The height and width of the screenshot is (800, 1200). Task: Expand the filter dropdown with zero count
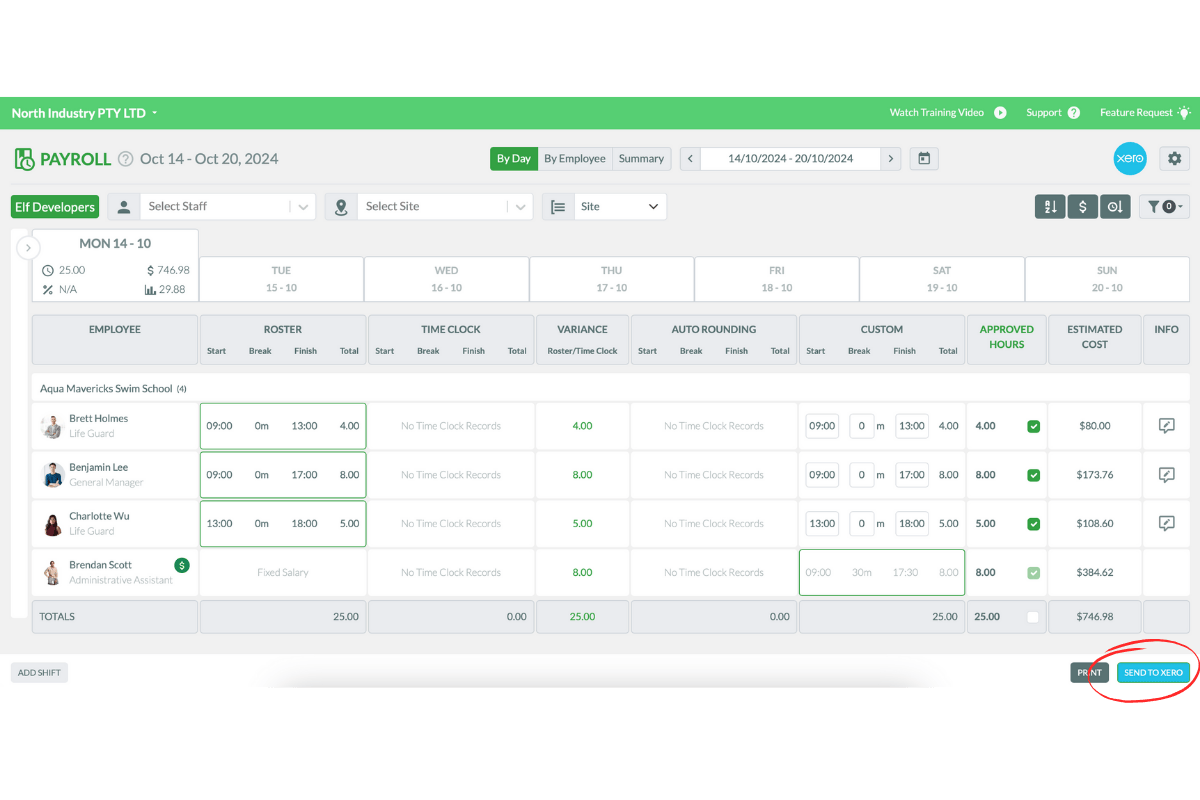pyautogui.click(x=1164, y=206)
